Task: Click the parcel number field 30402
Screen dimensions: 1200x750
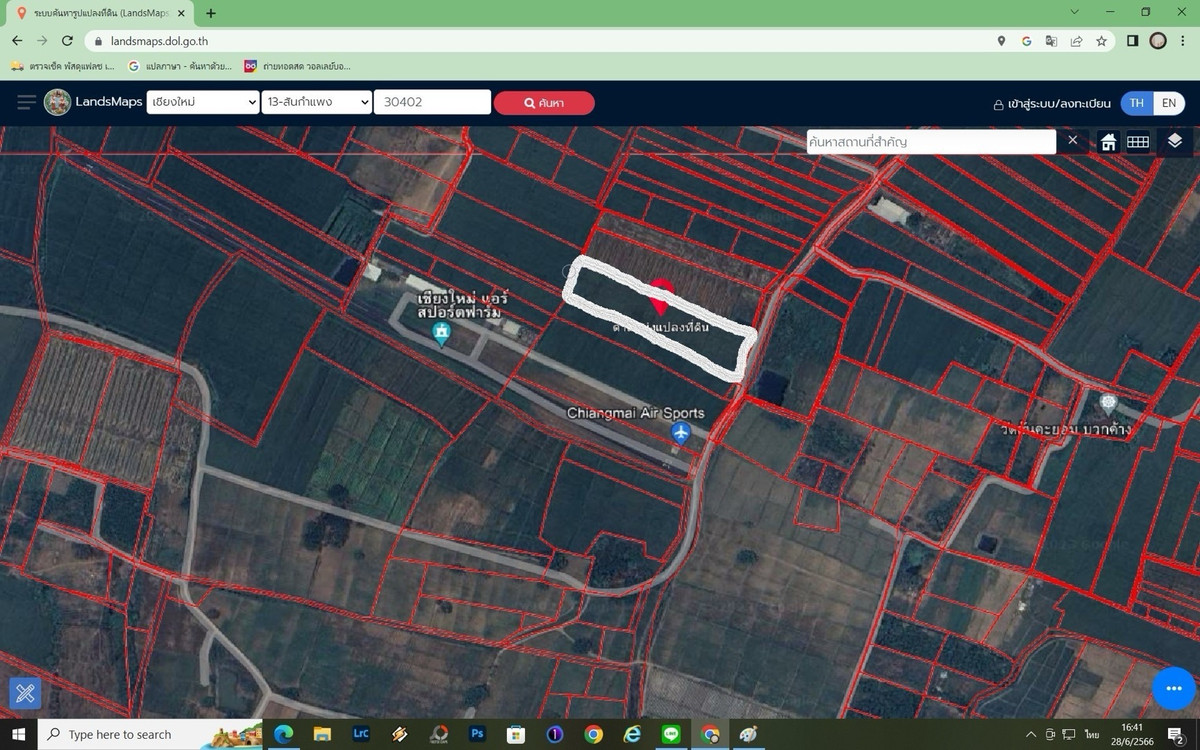Action: pos(432,103)
